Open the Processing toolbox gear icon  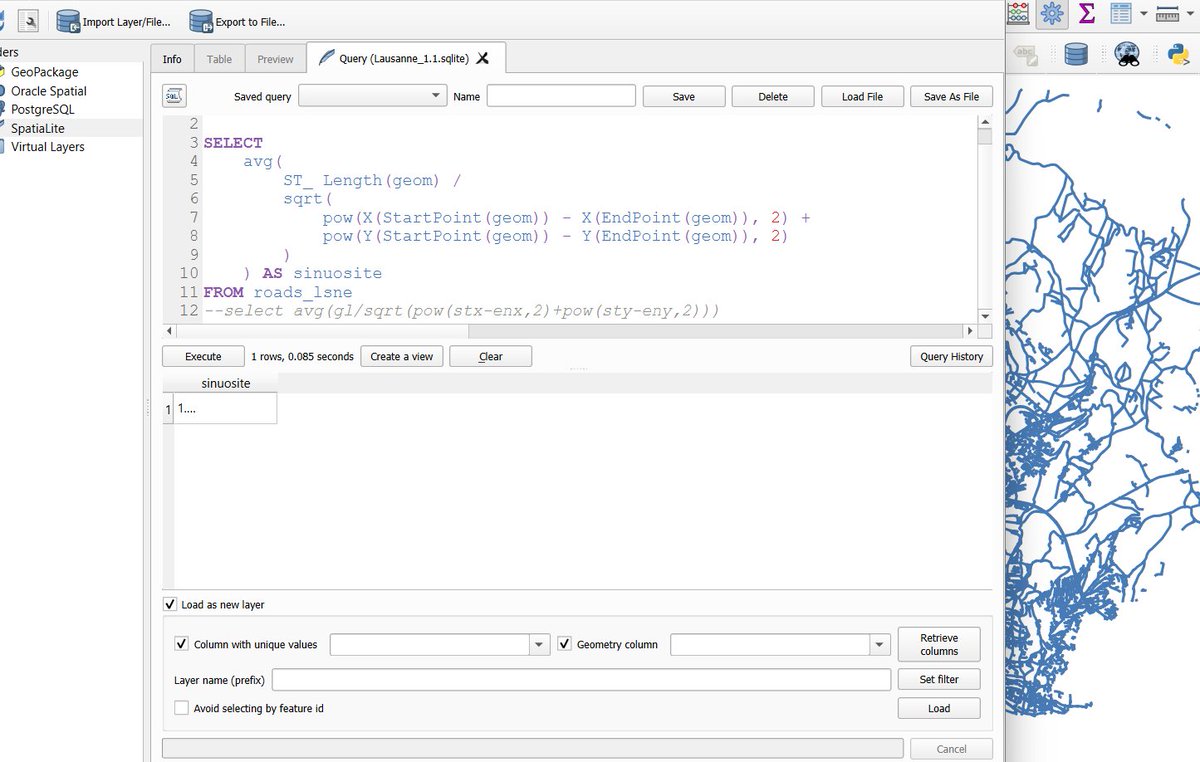pyautogui.click(x=1050, y=14)
